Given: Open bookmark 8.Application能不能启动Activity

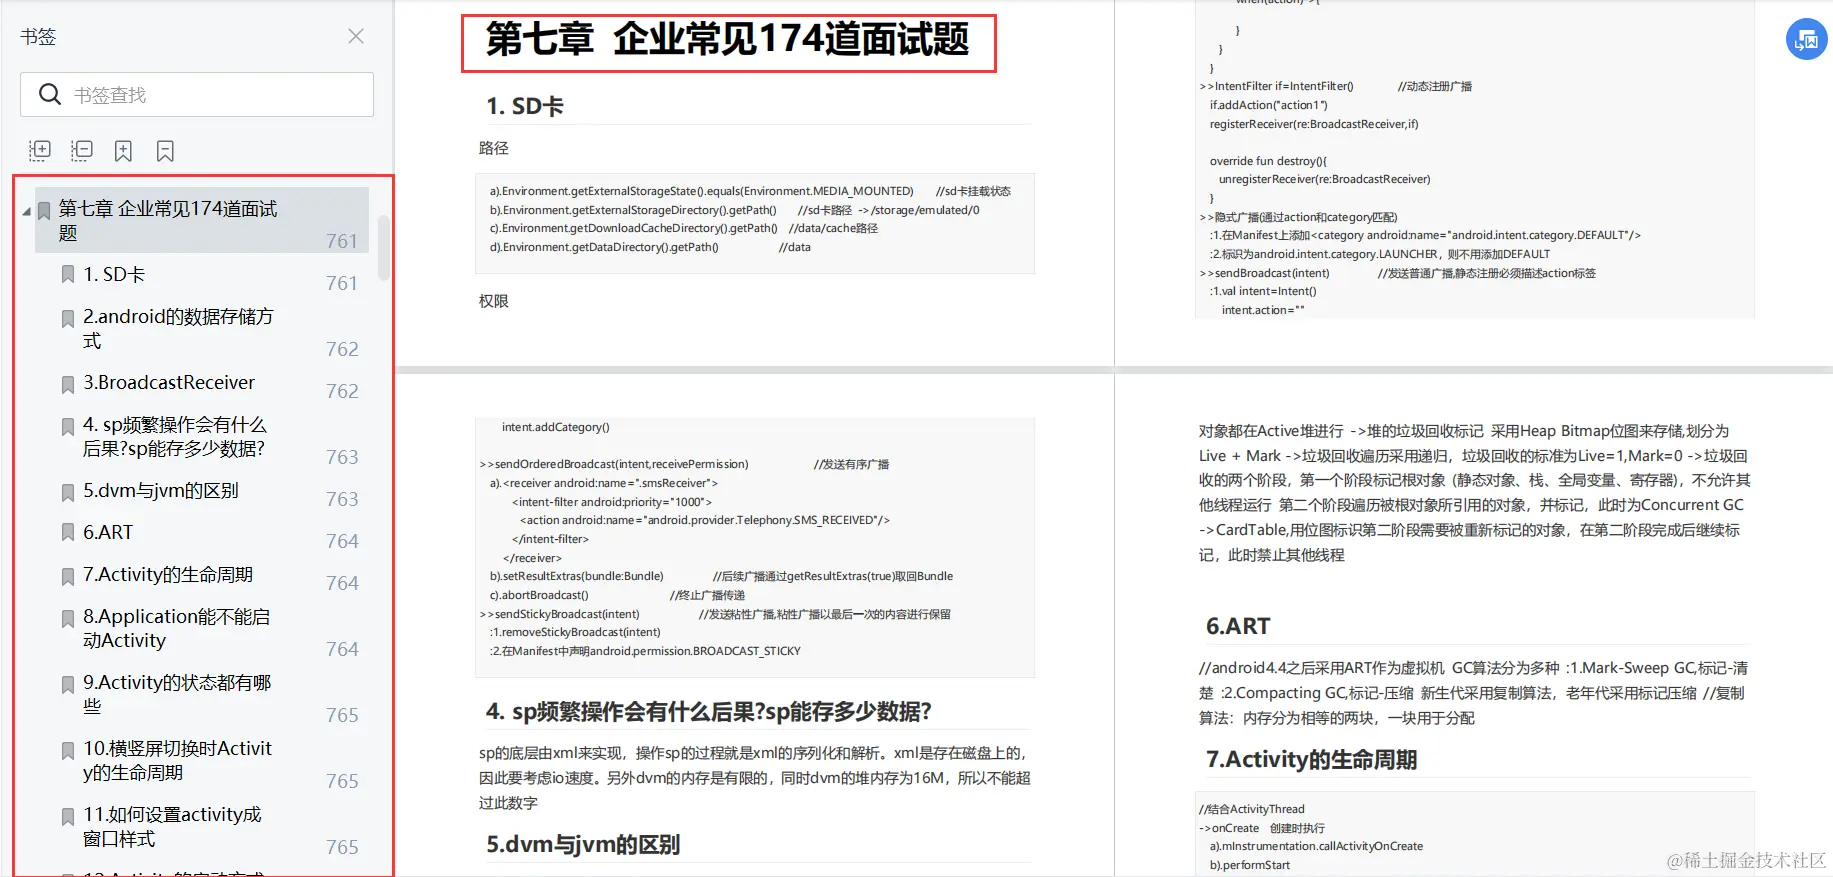Looking at the screenshot, I should tap(177, 628).
